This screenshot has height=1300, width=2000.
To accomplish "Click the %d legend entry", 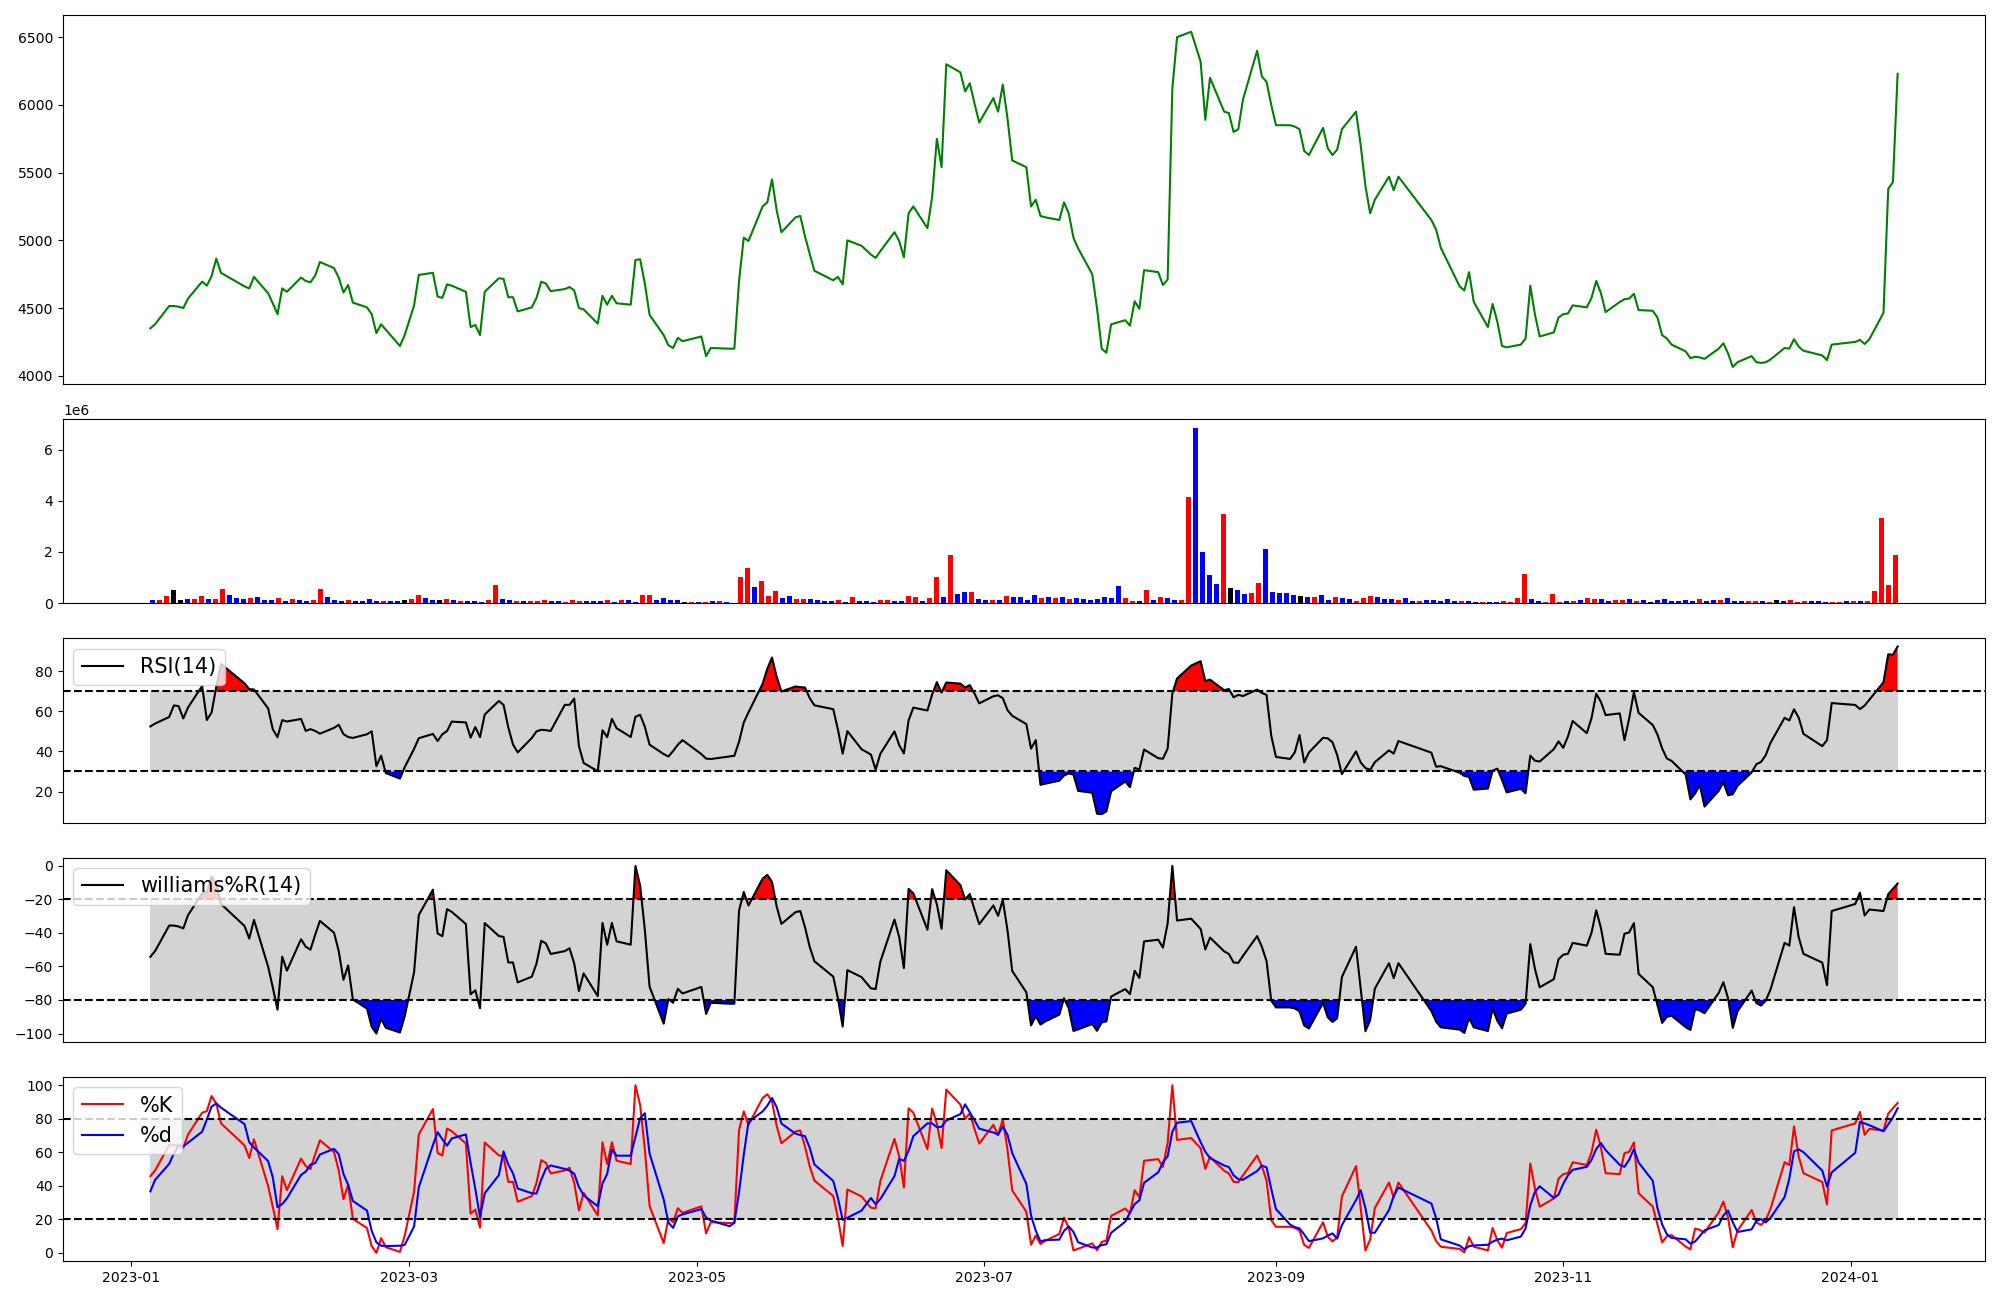I will click(x=155, y=1135).
